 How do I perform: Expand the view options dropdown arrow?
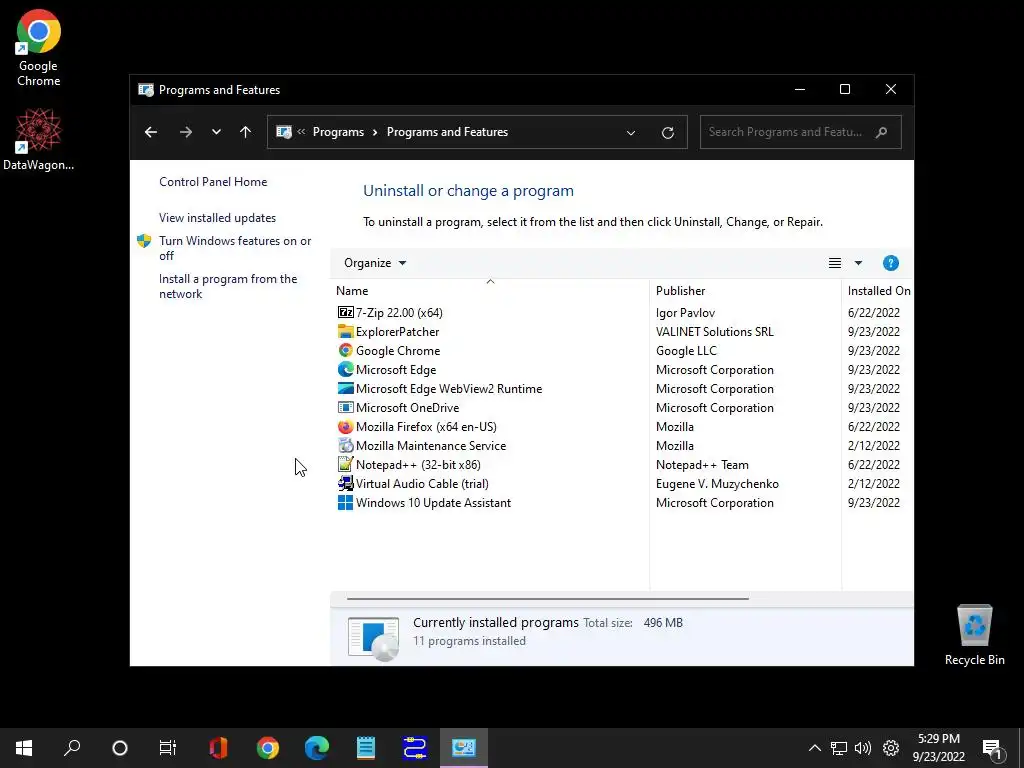click(858, 263)
